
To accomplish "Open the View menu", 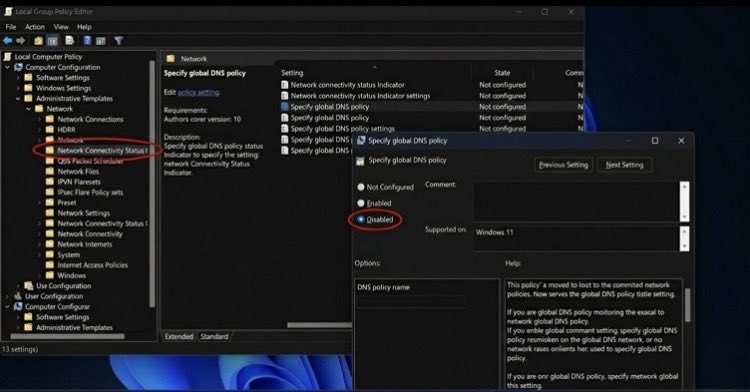I will (x=61, y=27).
